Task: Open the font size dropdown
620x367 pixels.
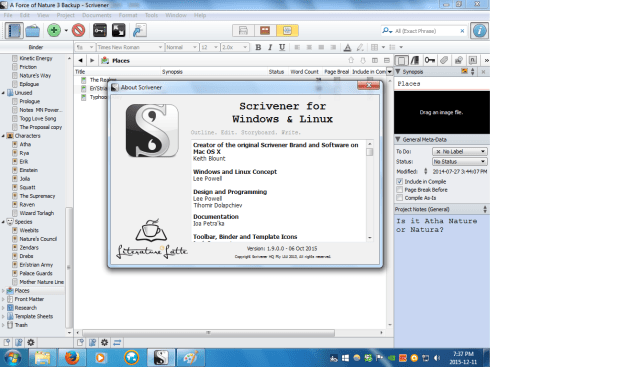Action: (210, 47)
